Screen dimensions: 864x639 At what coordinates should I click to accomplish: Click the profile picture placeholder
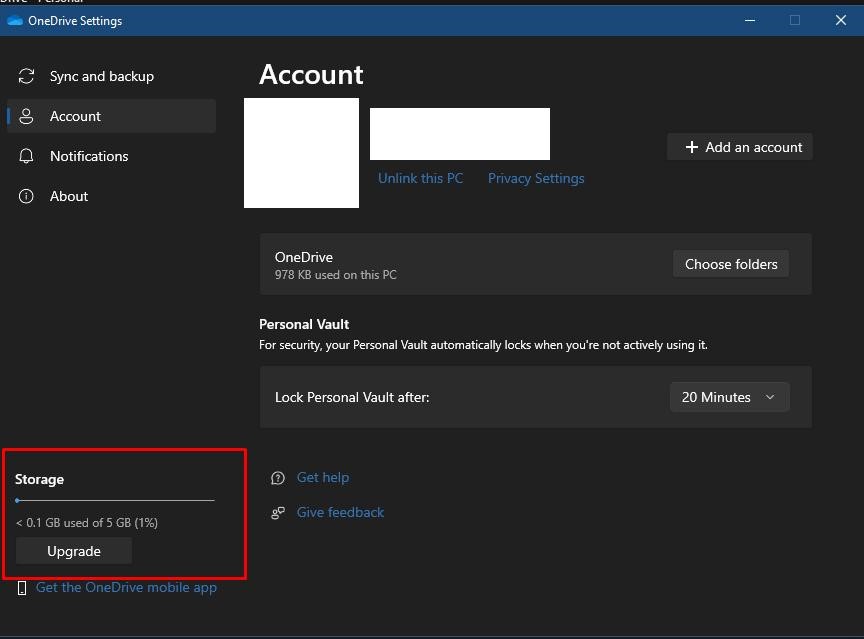tap(301, 153)
